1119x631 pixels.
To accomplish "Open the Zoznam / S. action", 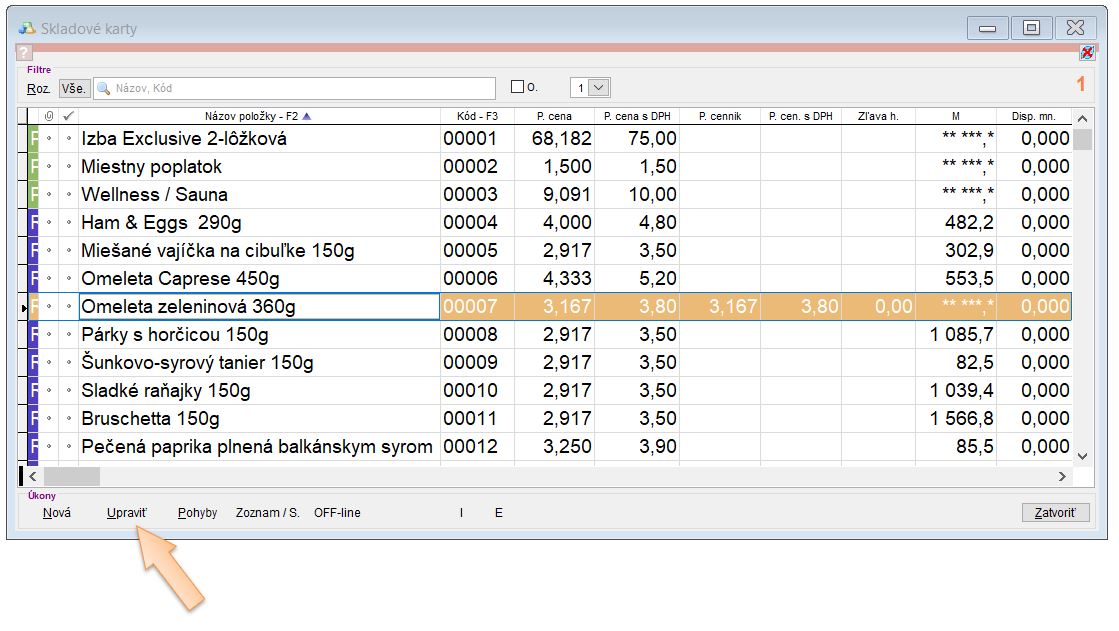I will click(x=267, y=513).
